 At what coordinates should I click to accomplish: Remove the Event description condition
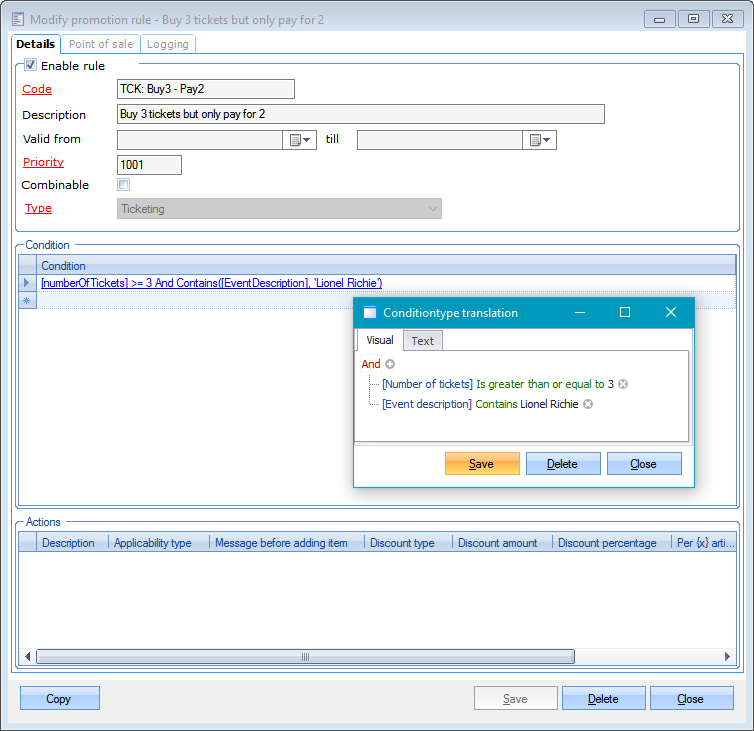click(588, 404)
